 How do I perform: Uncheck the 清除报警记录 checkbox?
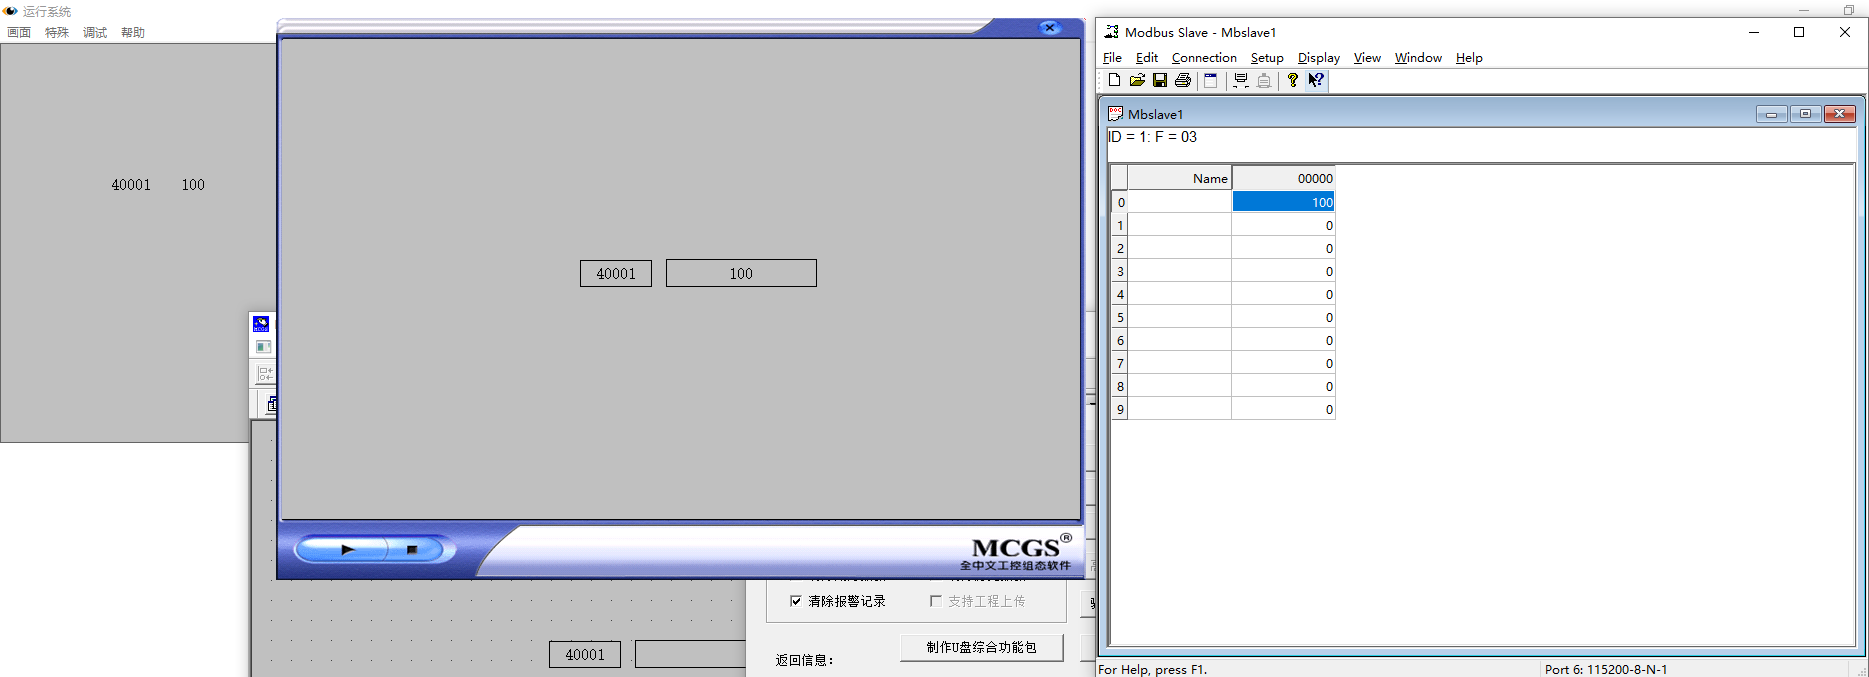(x=796, y=601)
